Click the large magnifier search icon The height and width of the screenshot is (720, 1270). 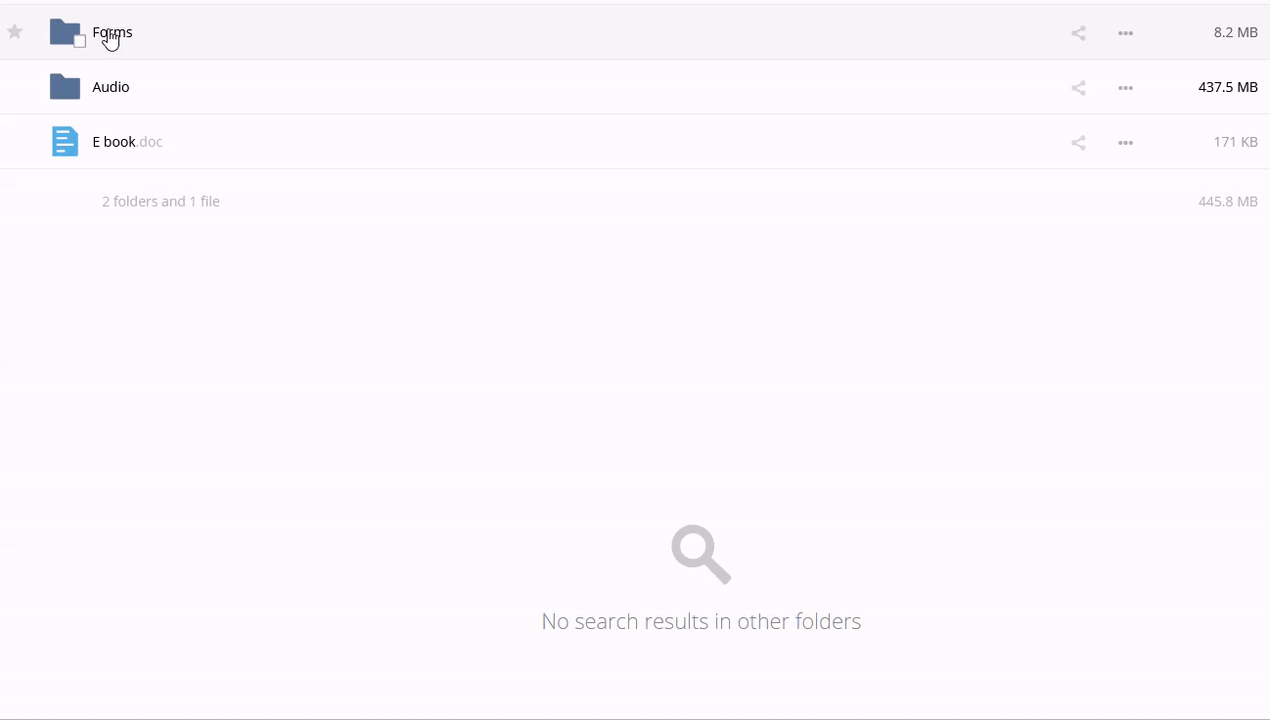pyautogui.click(x=701, y=554)
